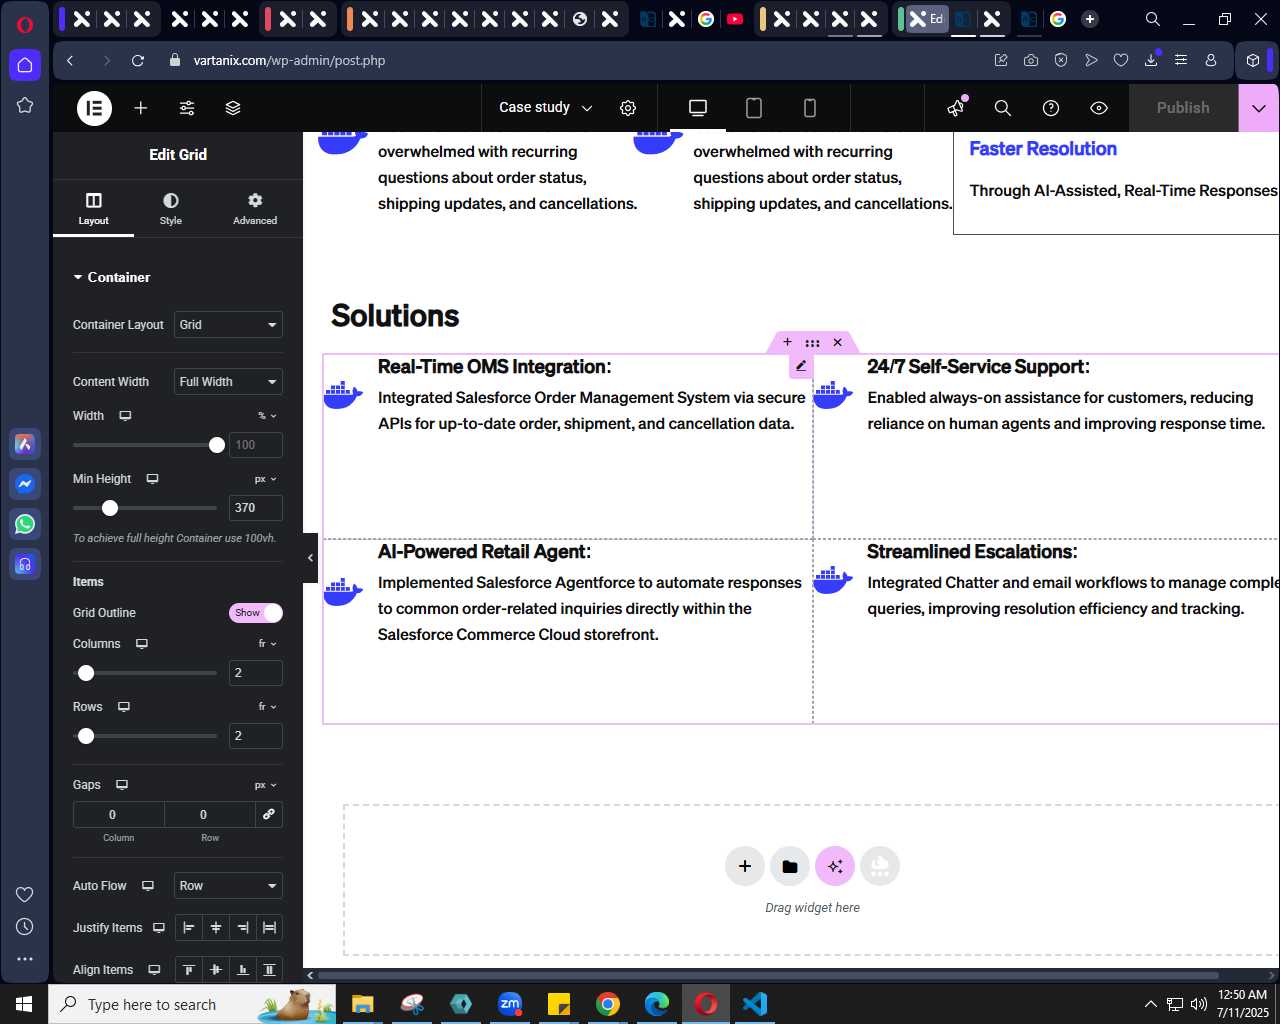Image resolution: width=1280 pixels, height=1024 pixels.
Task: Align items to bottom
Action: [x=243, y=970]
